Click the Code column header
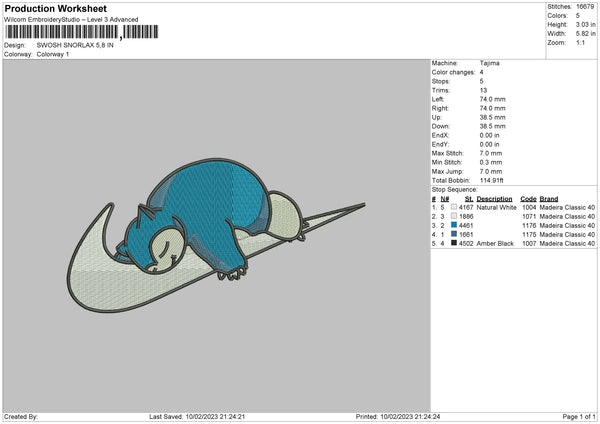 (528, 198)
